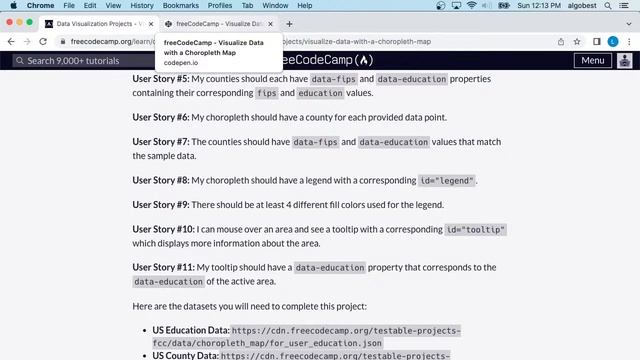Go back to the previous page
The image size is (640, 360).
point(11,42)
